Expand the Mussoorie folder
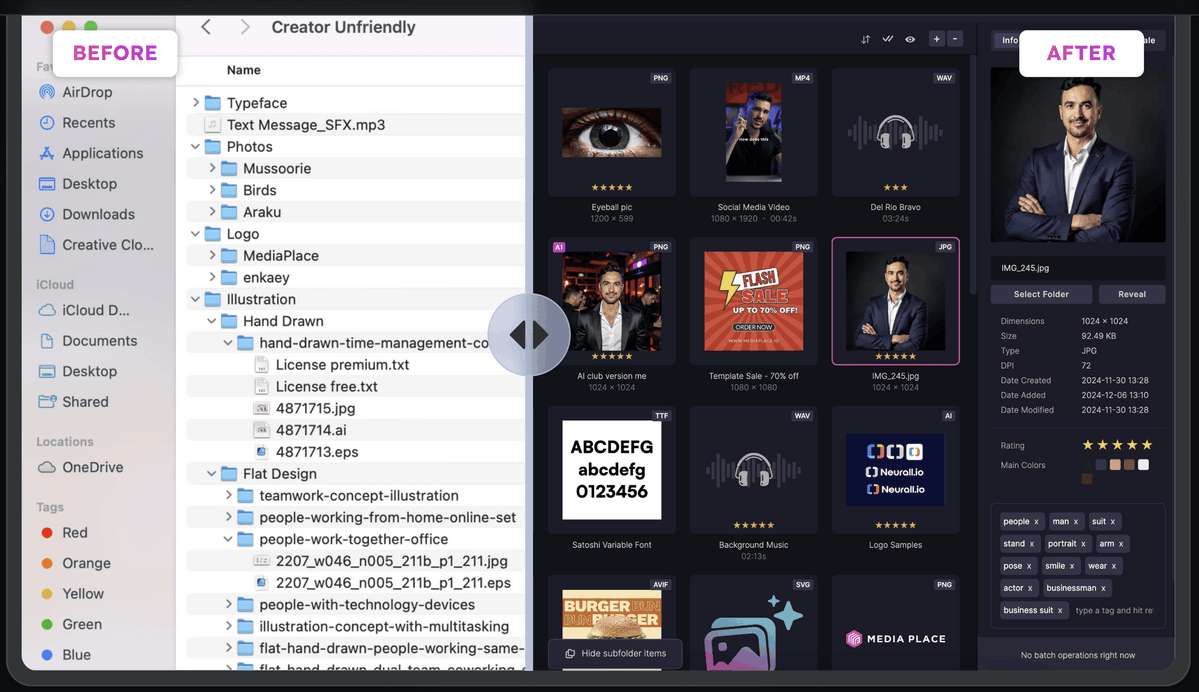The image size is (1199, 692). tap(212, 168)
